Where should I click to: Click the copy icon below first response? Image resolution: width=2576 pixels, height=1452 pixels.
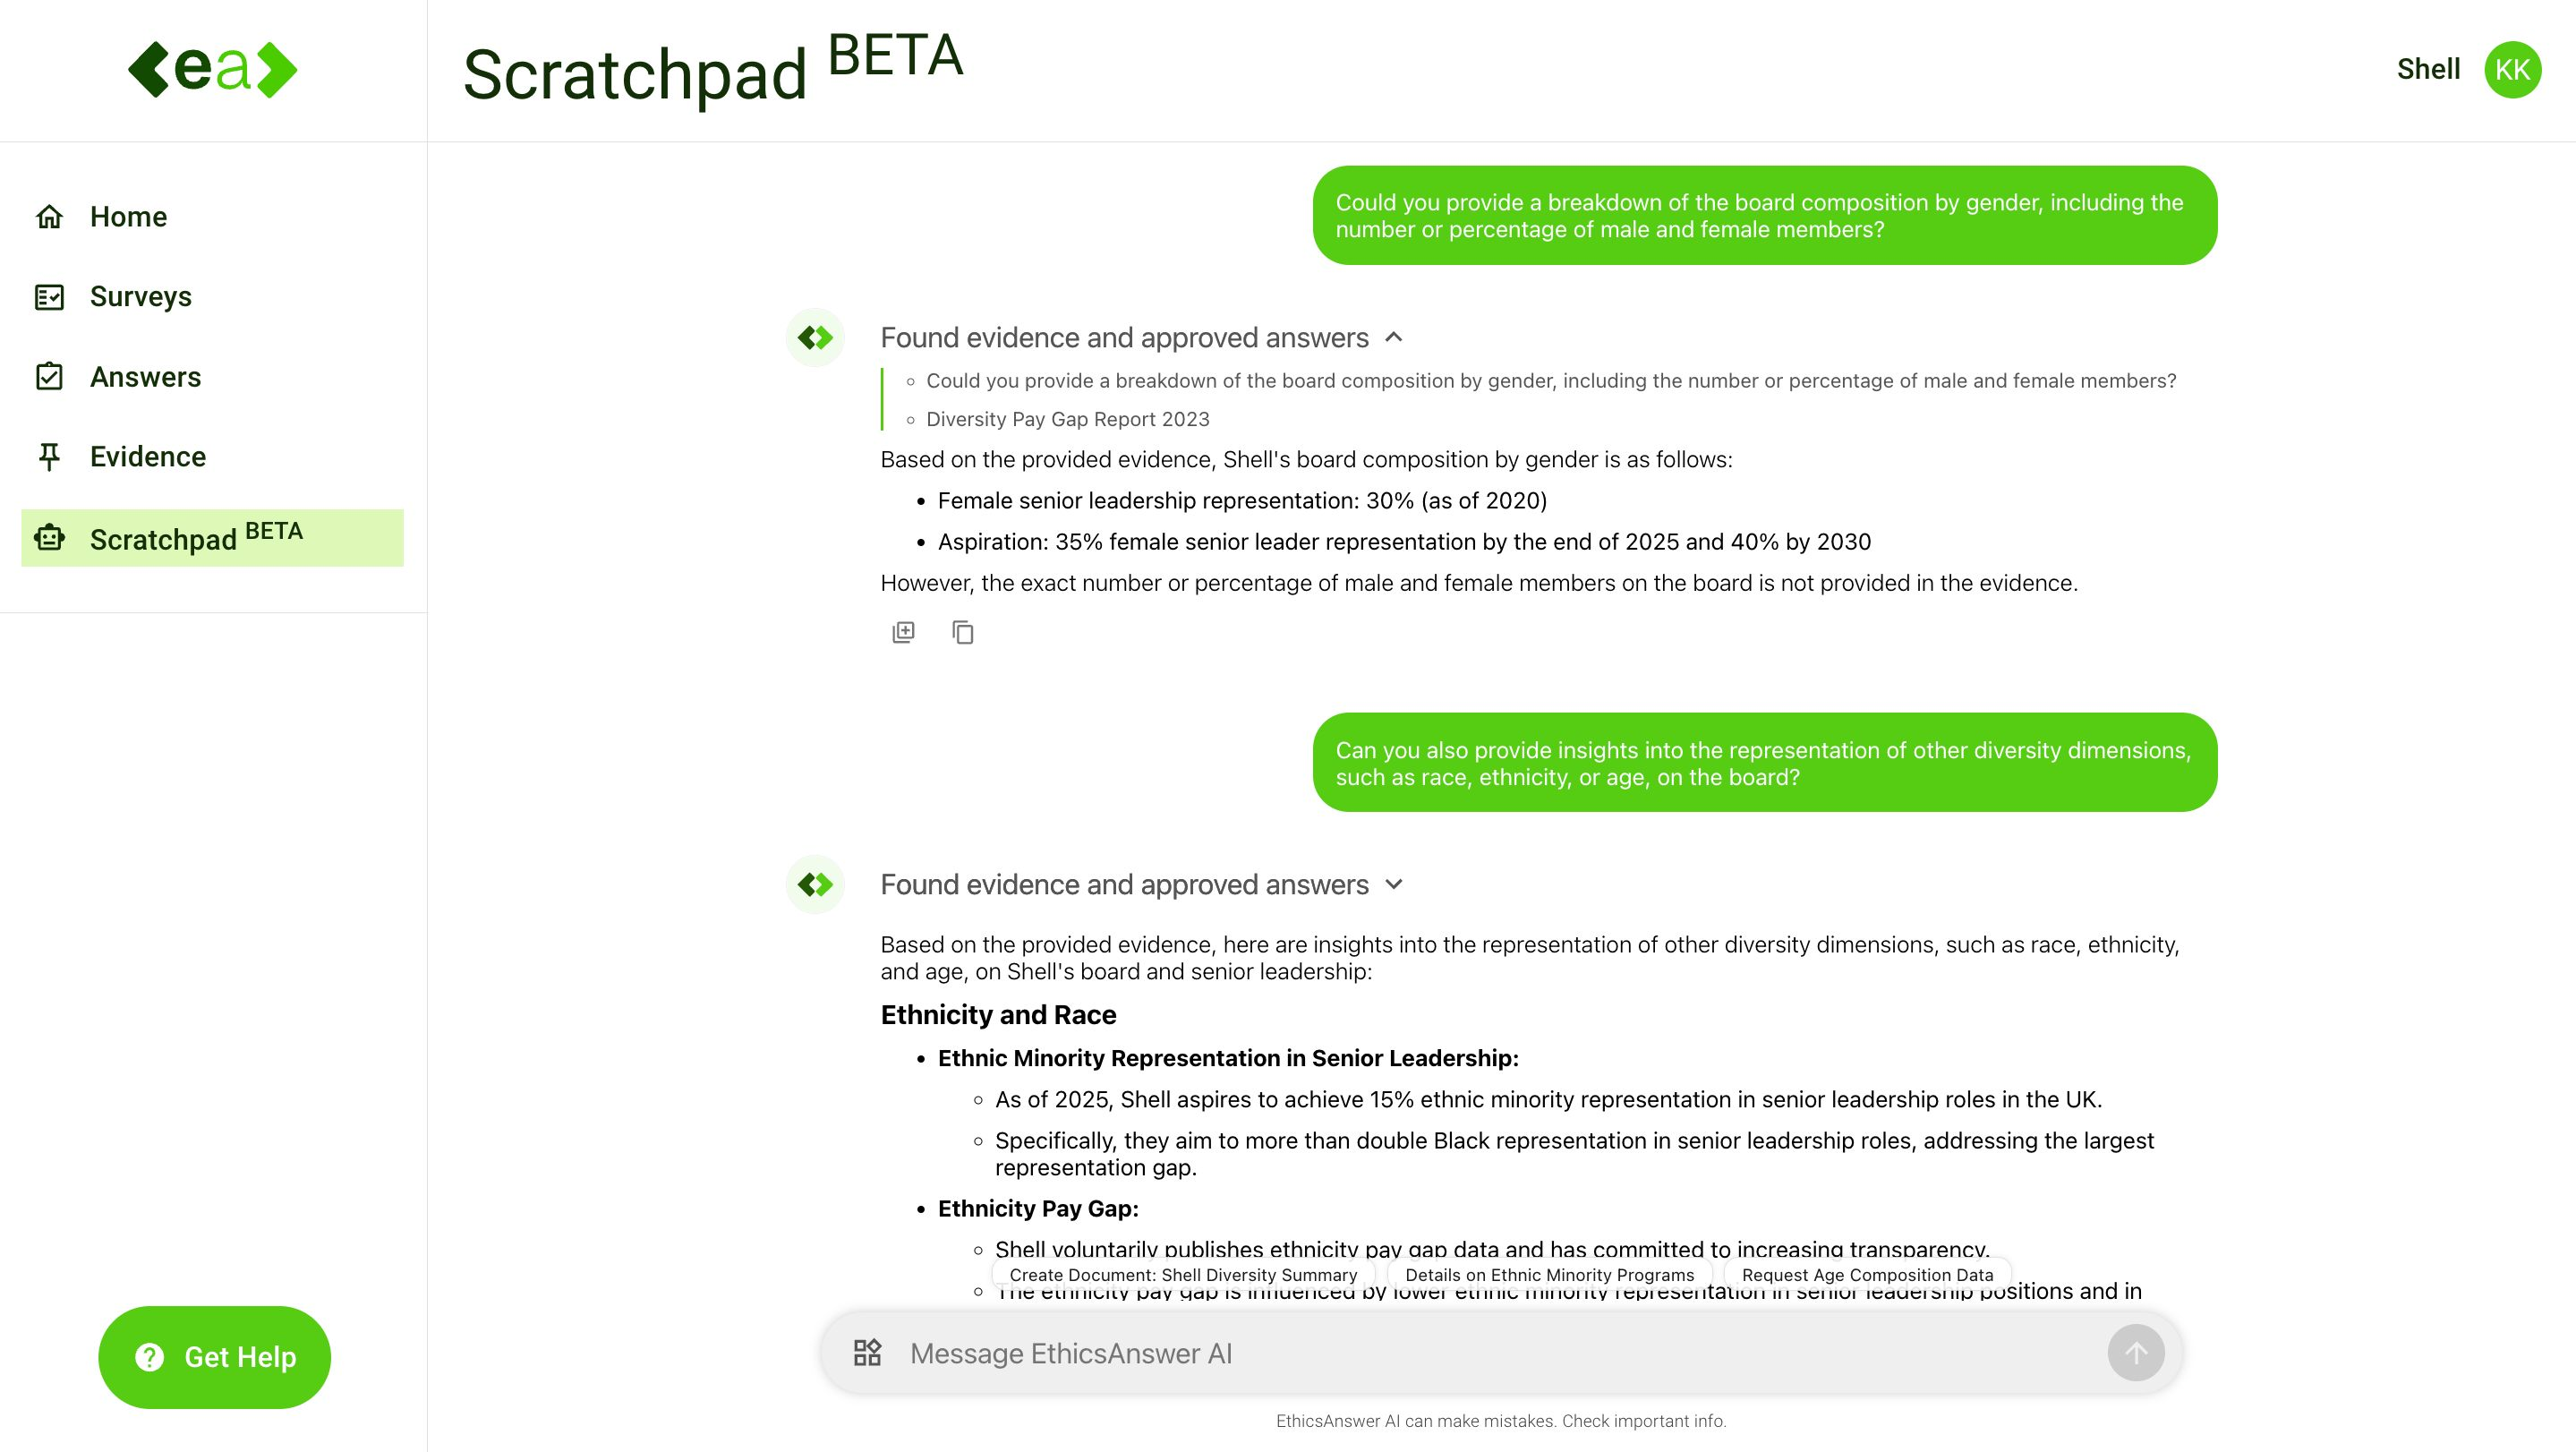(960, 631)
